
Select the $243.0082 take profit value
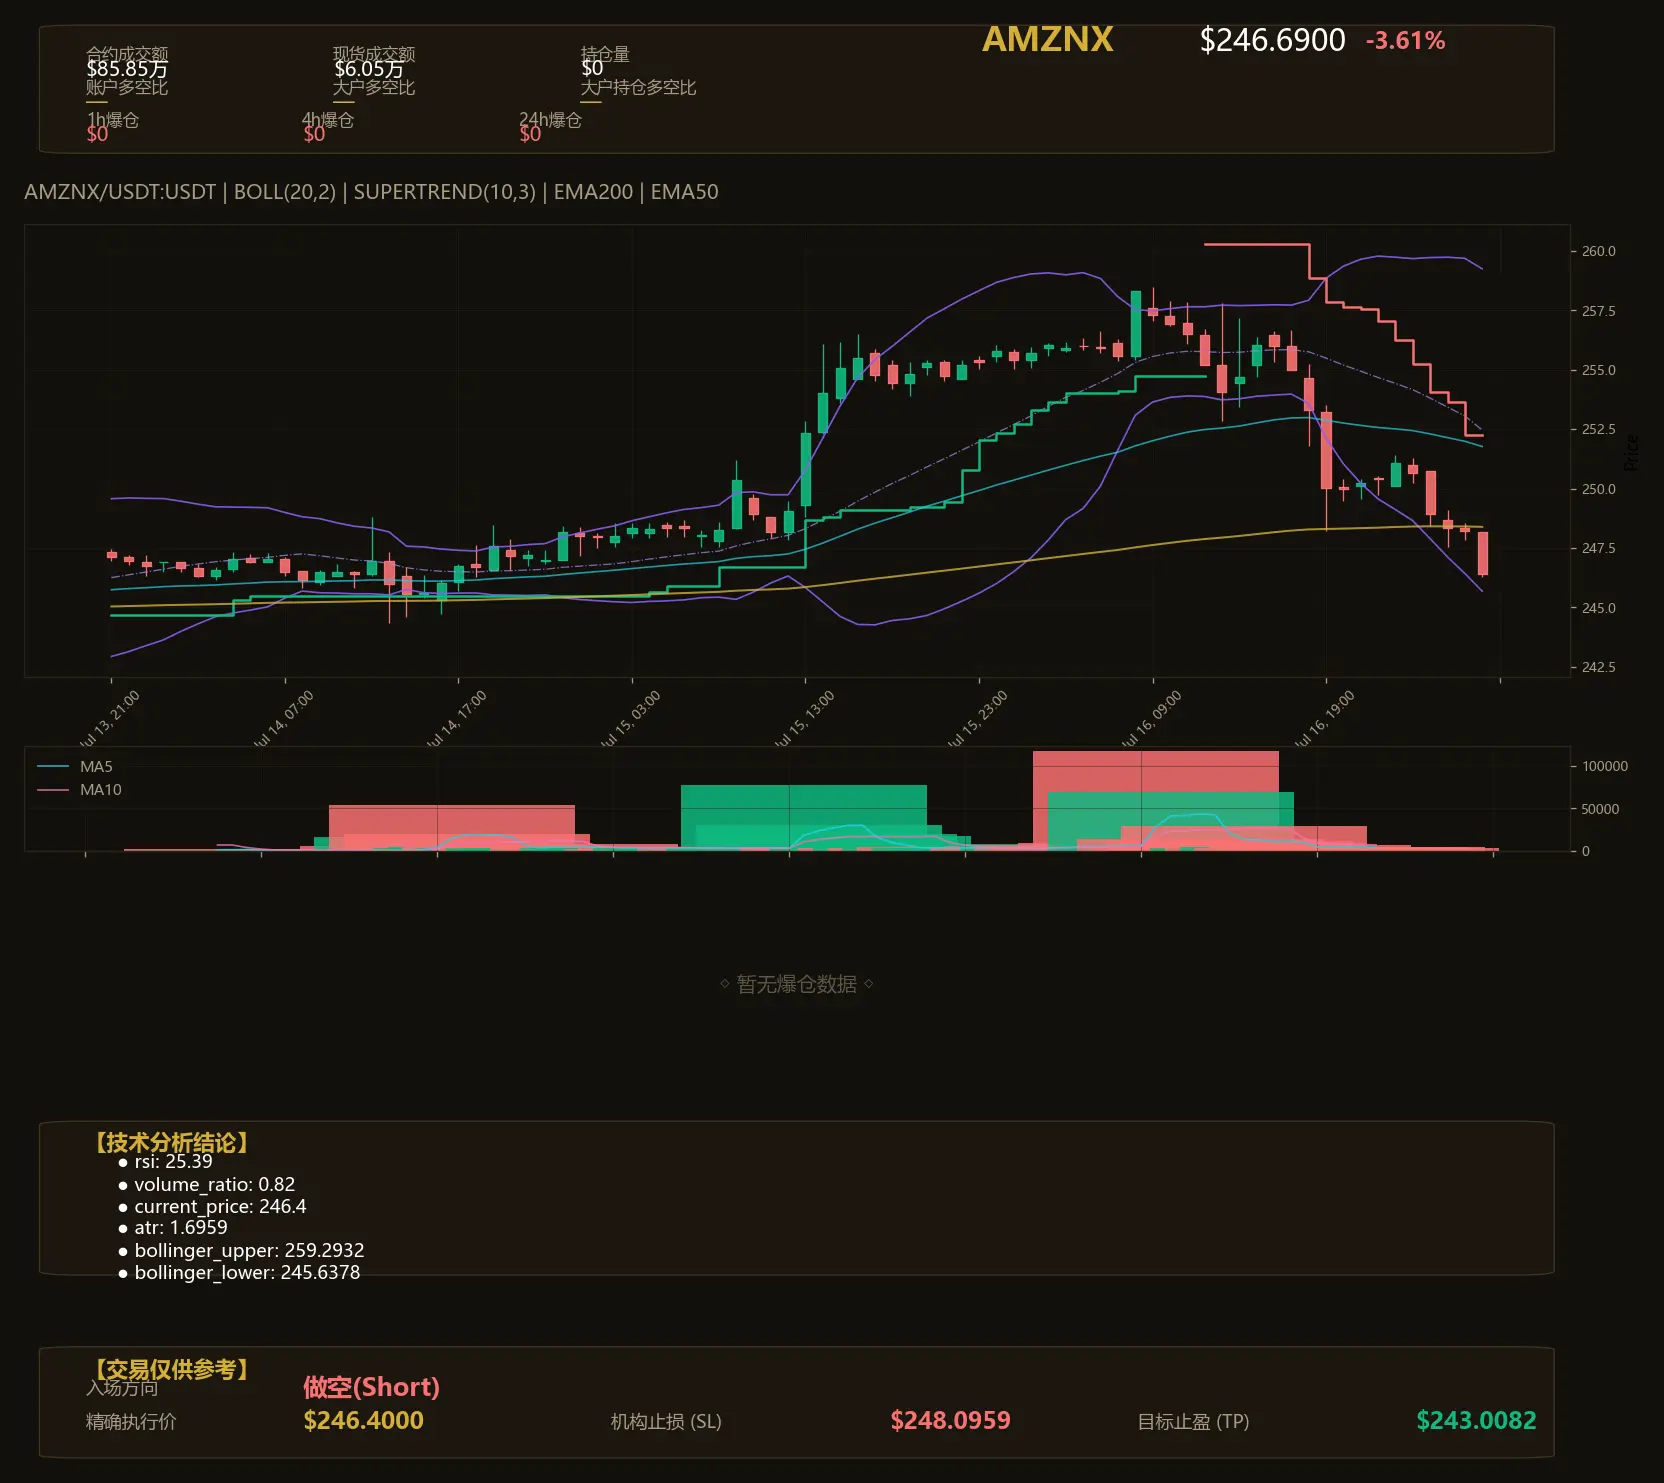[1476, 1420]
